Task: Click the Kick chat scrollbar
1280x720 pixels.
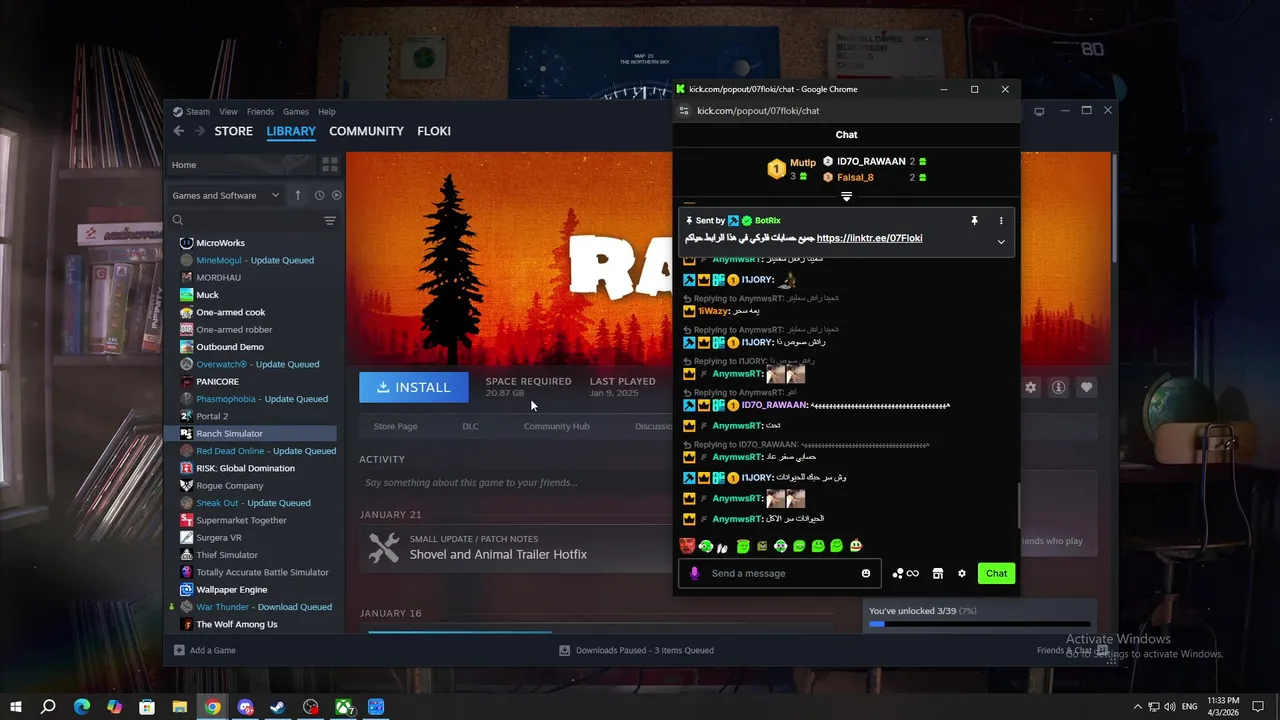Action: (1018, 505)
